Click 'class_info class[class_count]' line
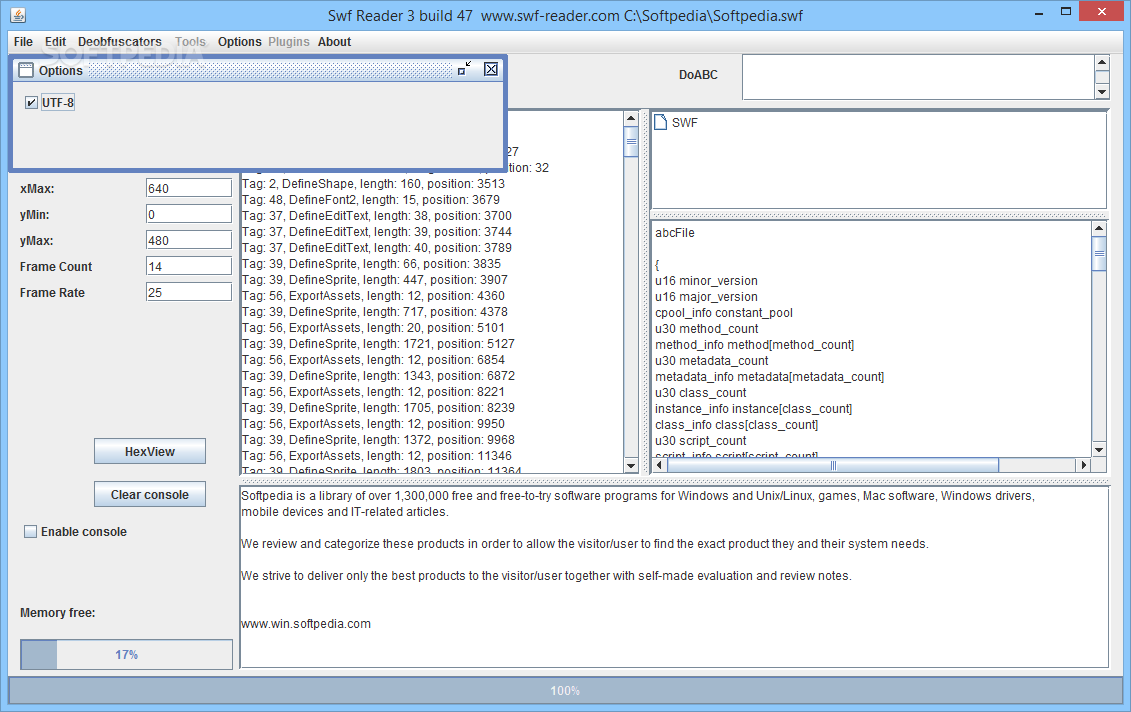 coord(736,425)
